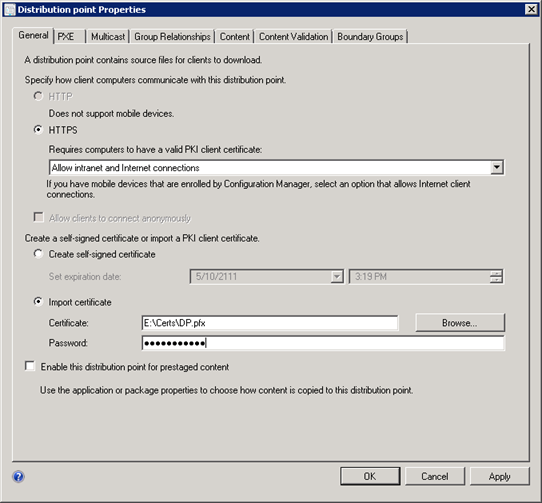Click the dialog title bar icon
The width and height of the screenshot is (542, 503).
click(10, 9)
